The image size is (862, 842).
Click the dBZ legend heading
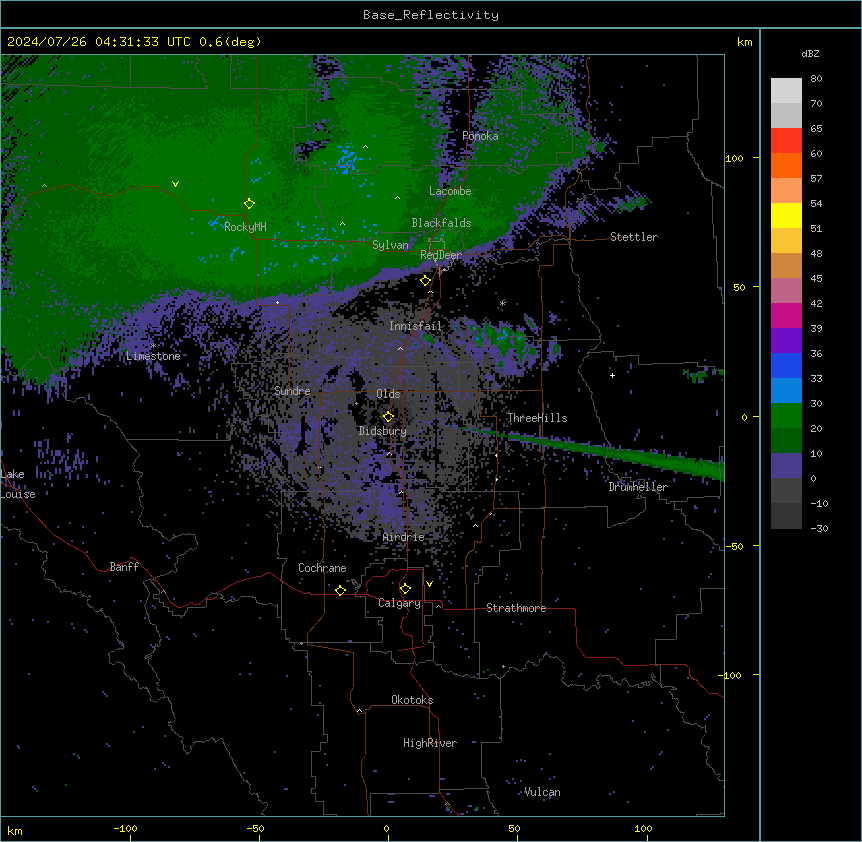(810, 53)
